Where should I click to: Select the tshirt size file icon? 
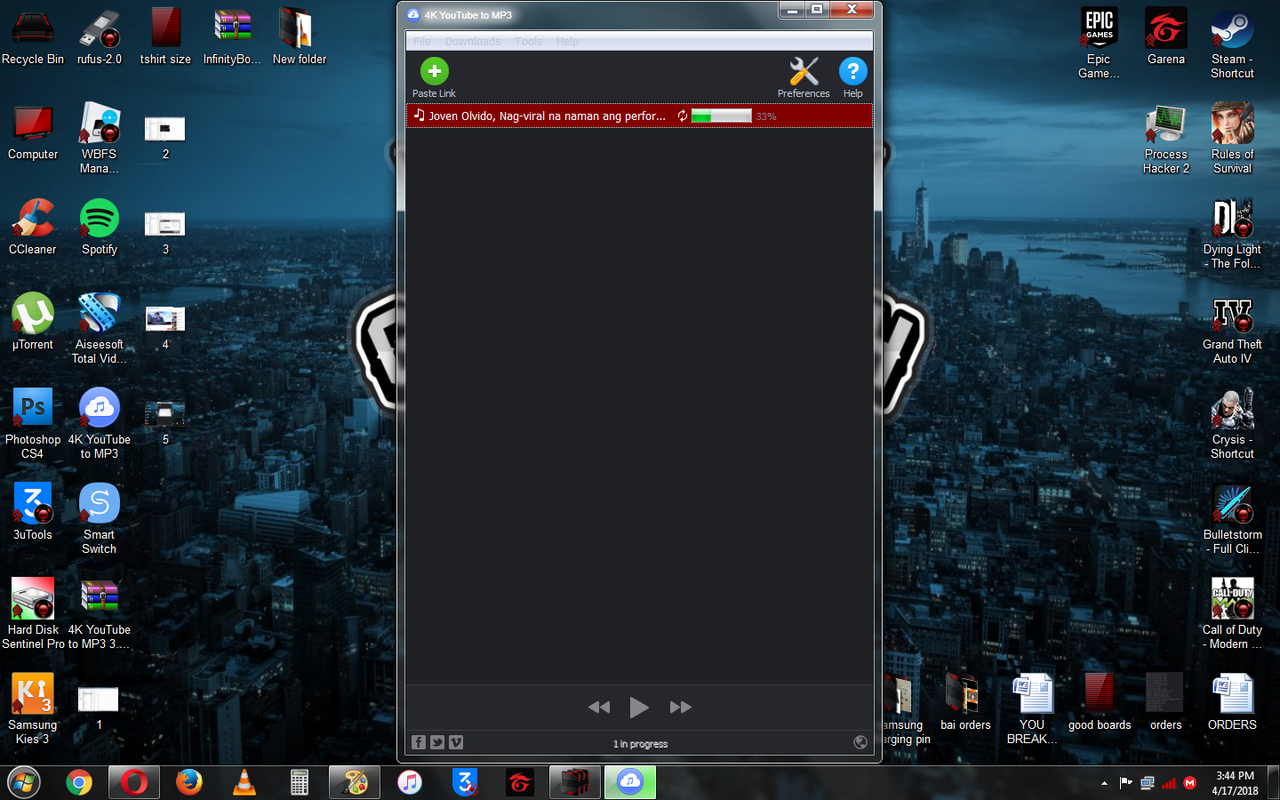(x=166, y=36)
